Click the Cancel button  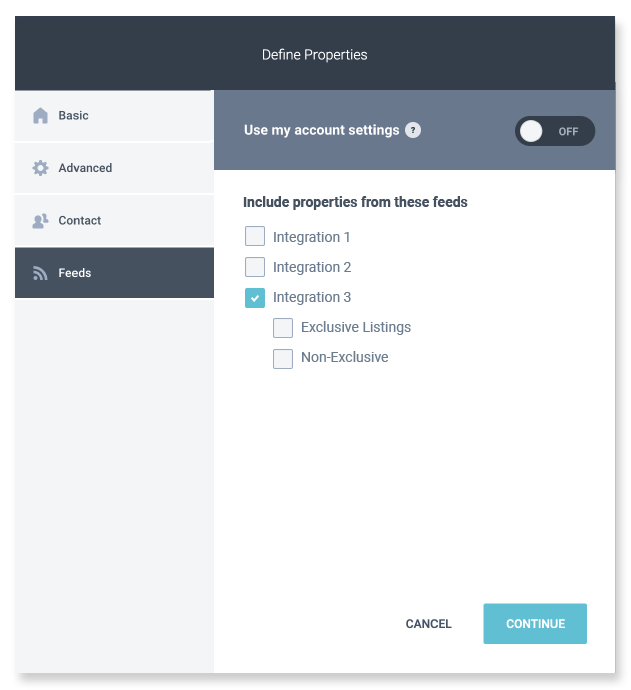(x=428, y=624)
